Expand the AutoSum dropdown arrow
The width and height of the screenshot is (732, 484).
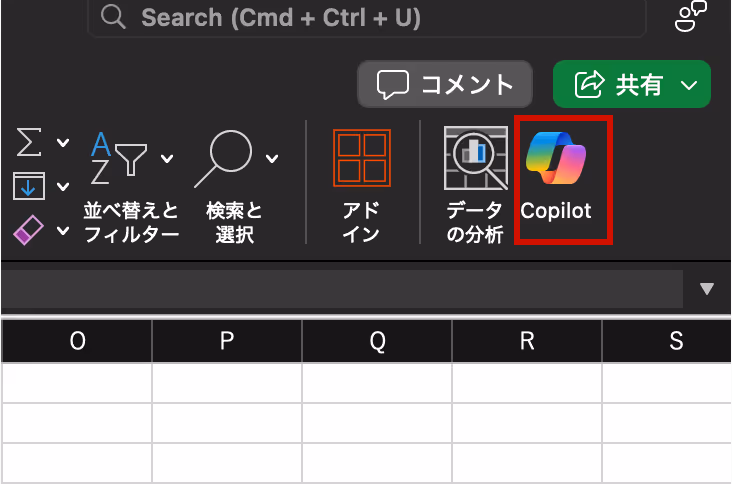63,142
